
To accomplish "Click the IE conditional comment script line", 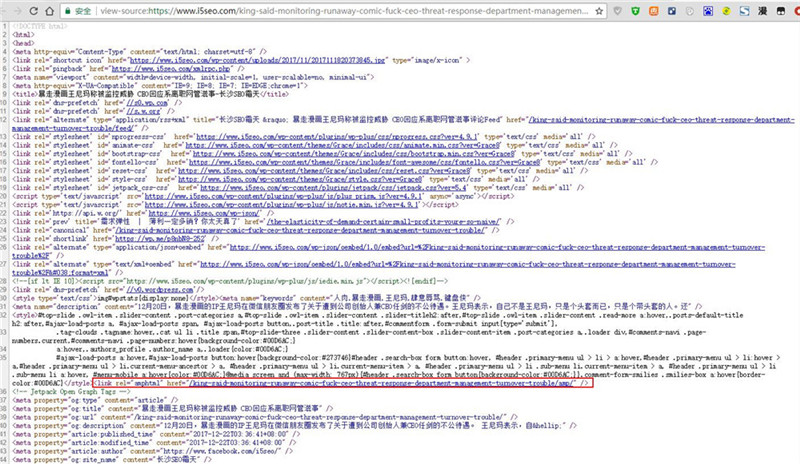I will (x=230, y=281).
